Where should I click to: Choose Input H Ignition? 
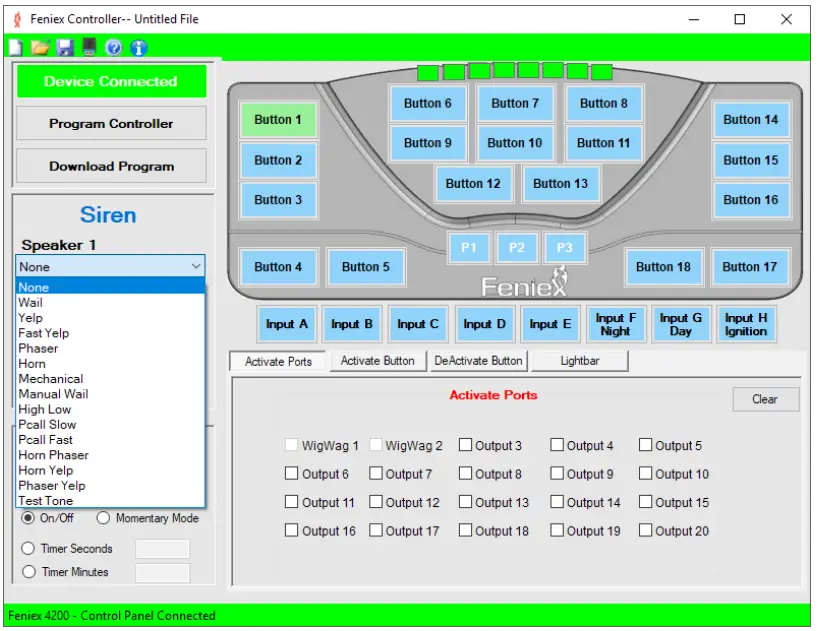click(746, 324)
